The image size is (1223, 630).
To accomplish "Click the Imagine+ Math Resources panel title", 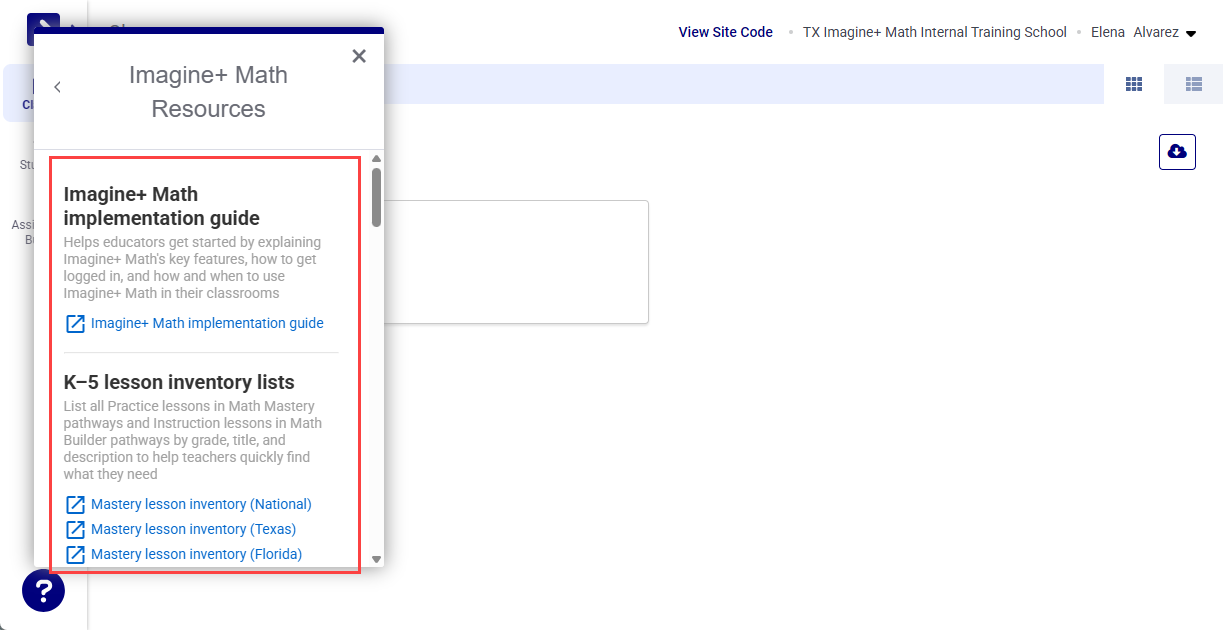I will pyautogui.click(x=208, y=92).
